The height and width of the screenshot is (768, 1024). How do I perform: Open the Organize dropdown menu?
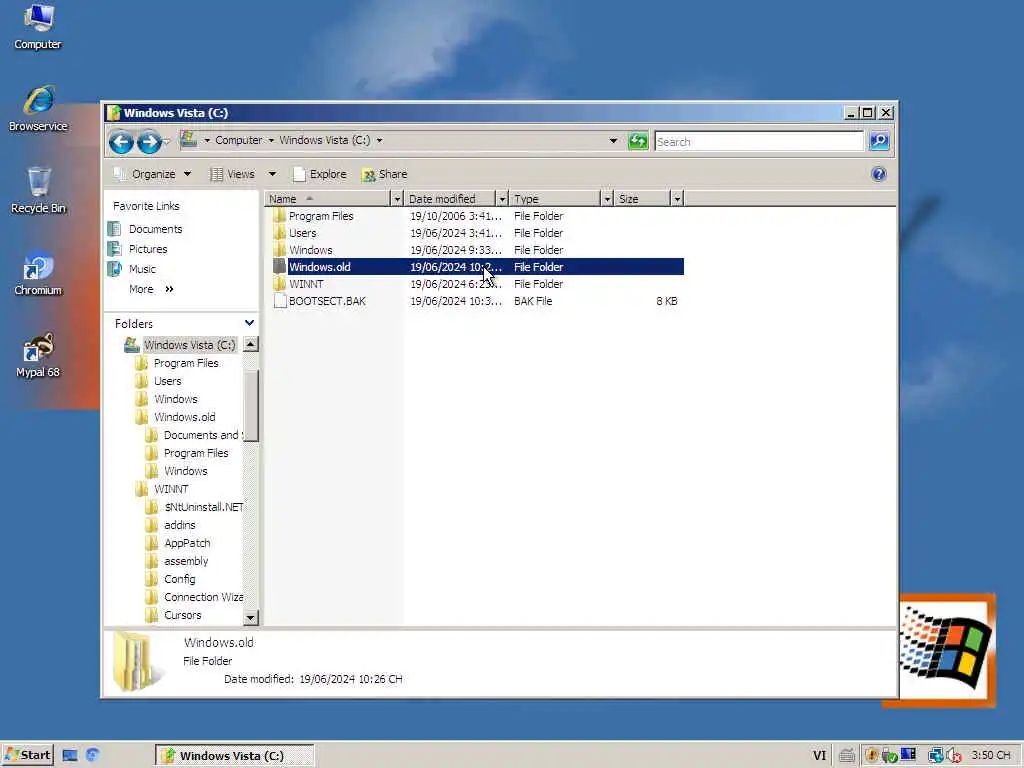pos(153,174)
